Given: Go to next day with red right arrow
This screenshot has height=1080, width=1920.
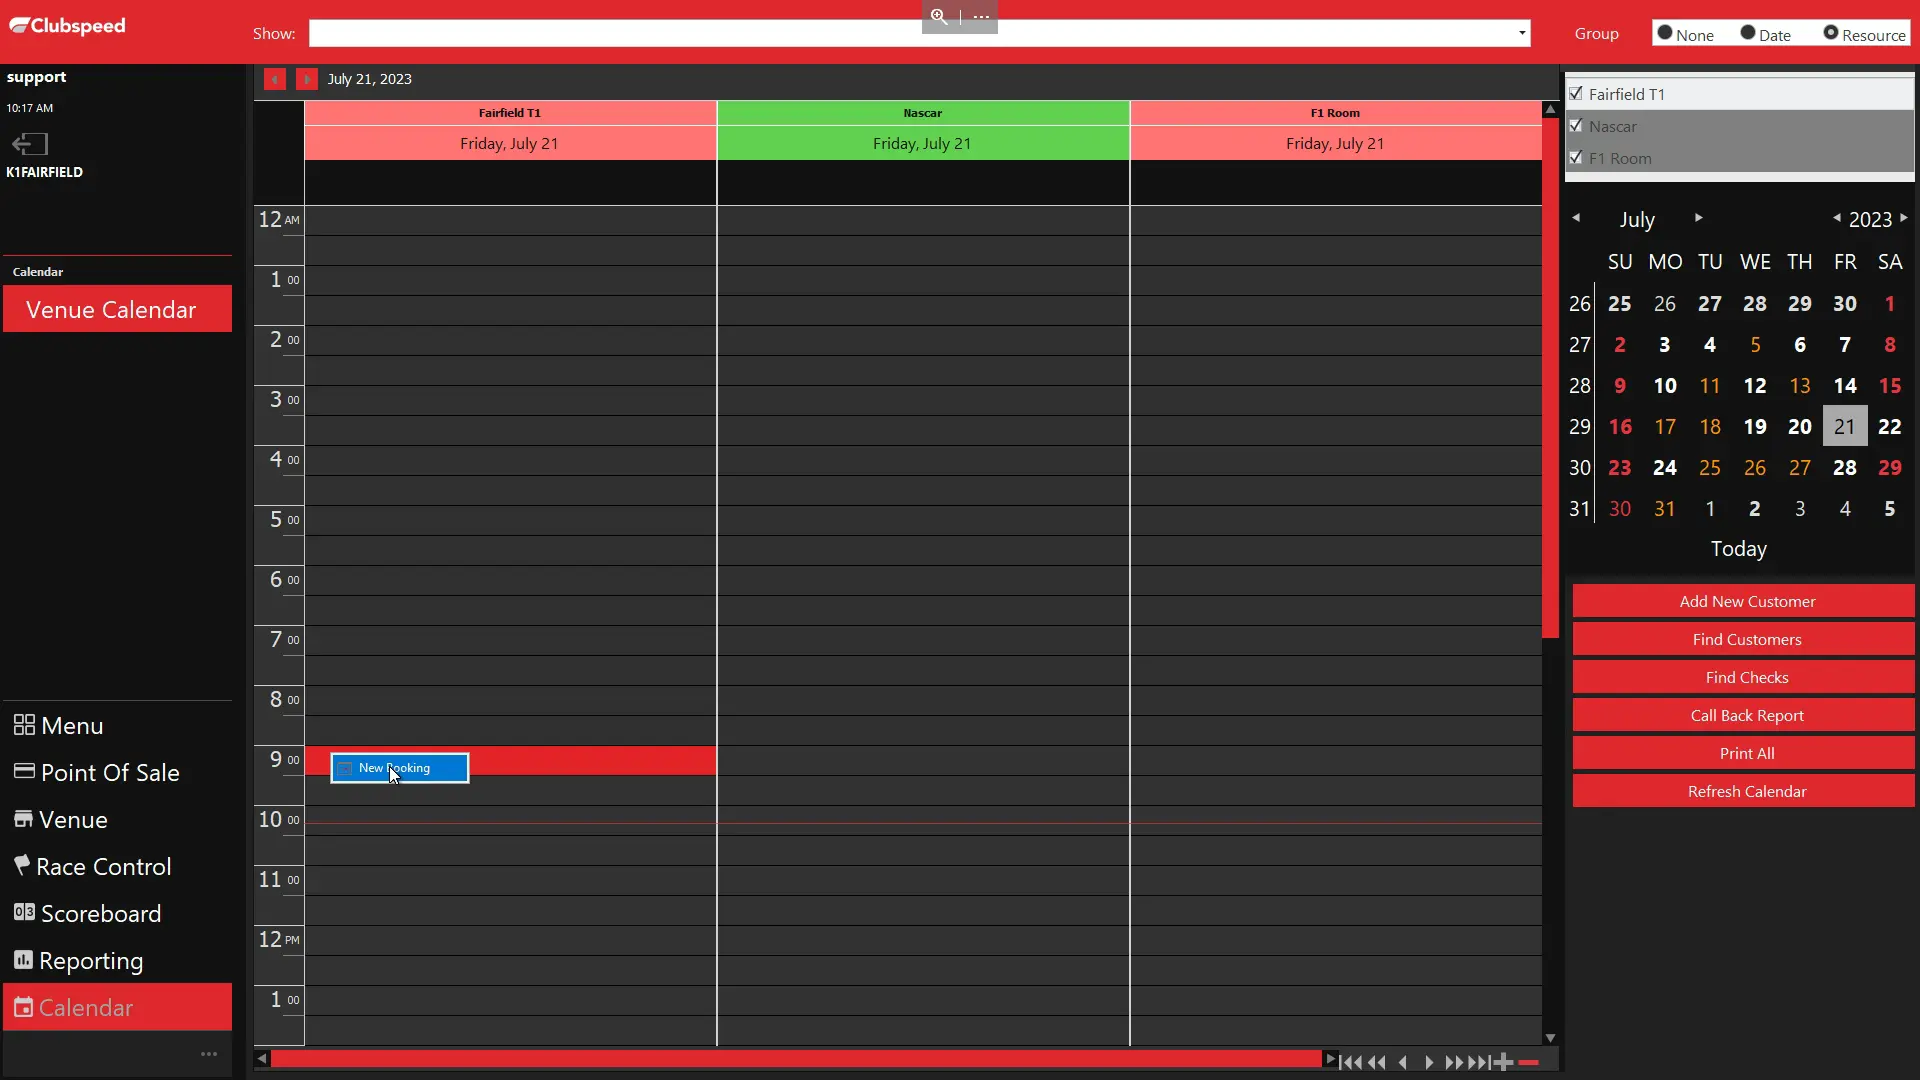Looking at the screenshot, I should (307, 79).
